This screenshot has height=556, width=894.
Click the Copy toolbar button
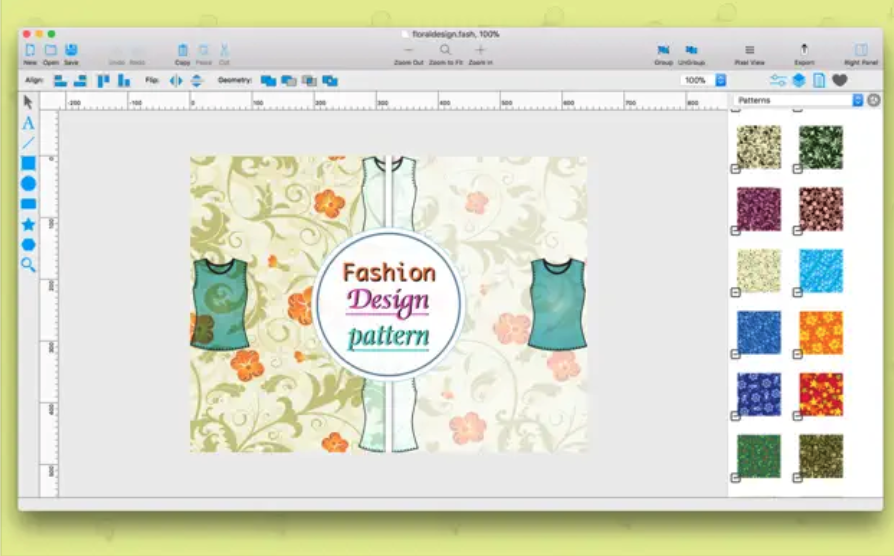[182, 50]
